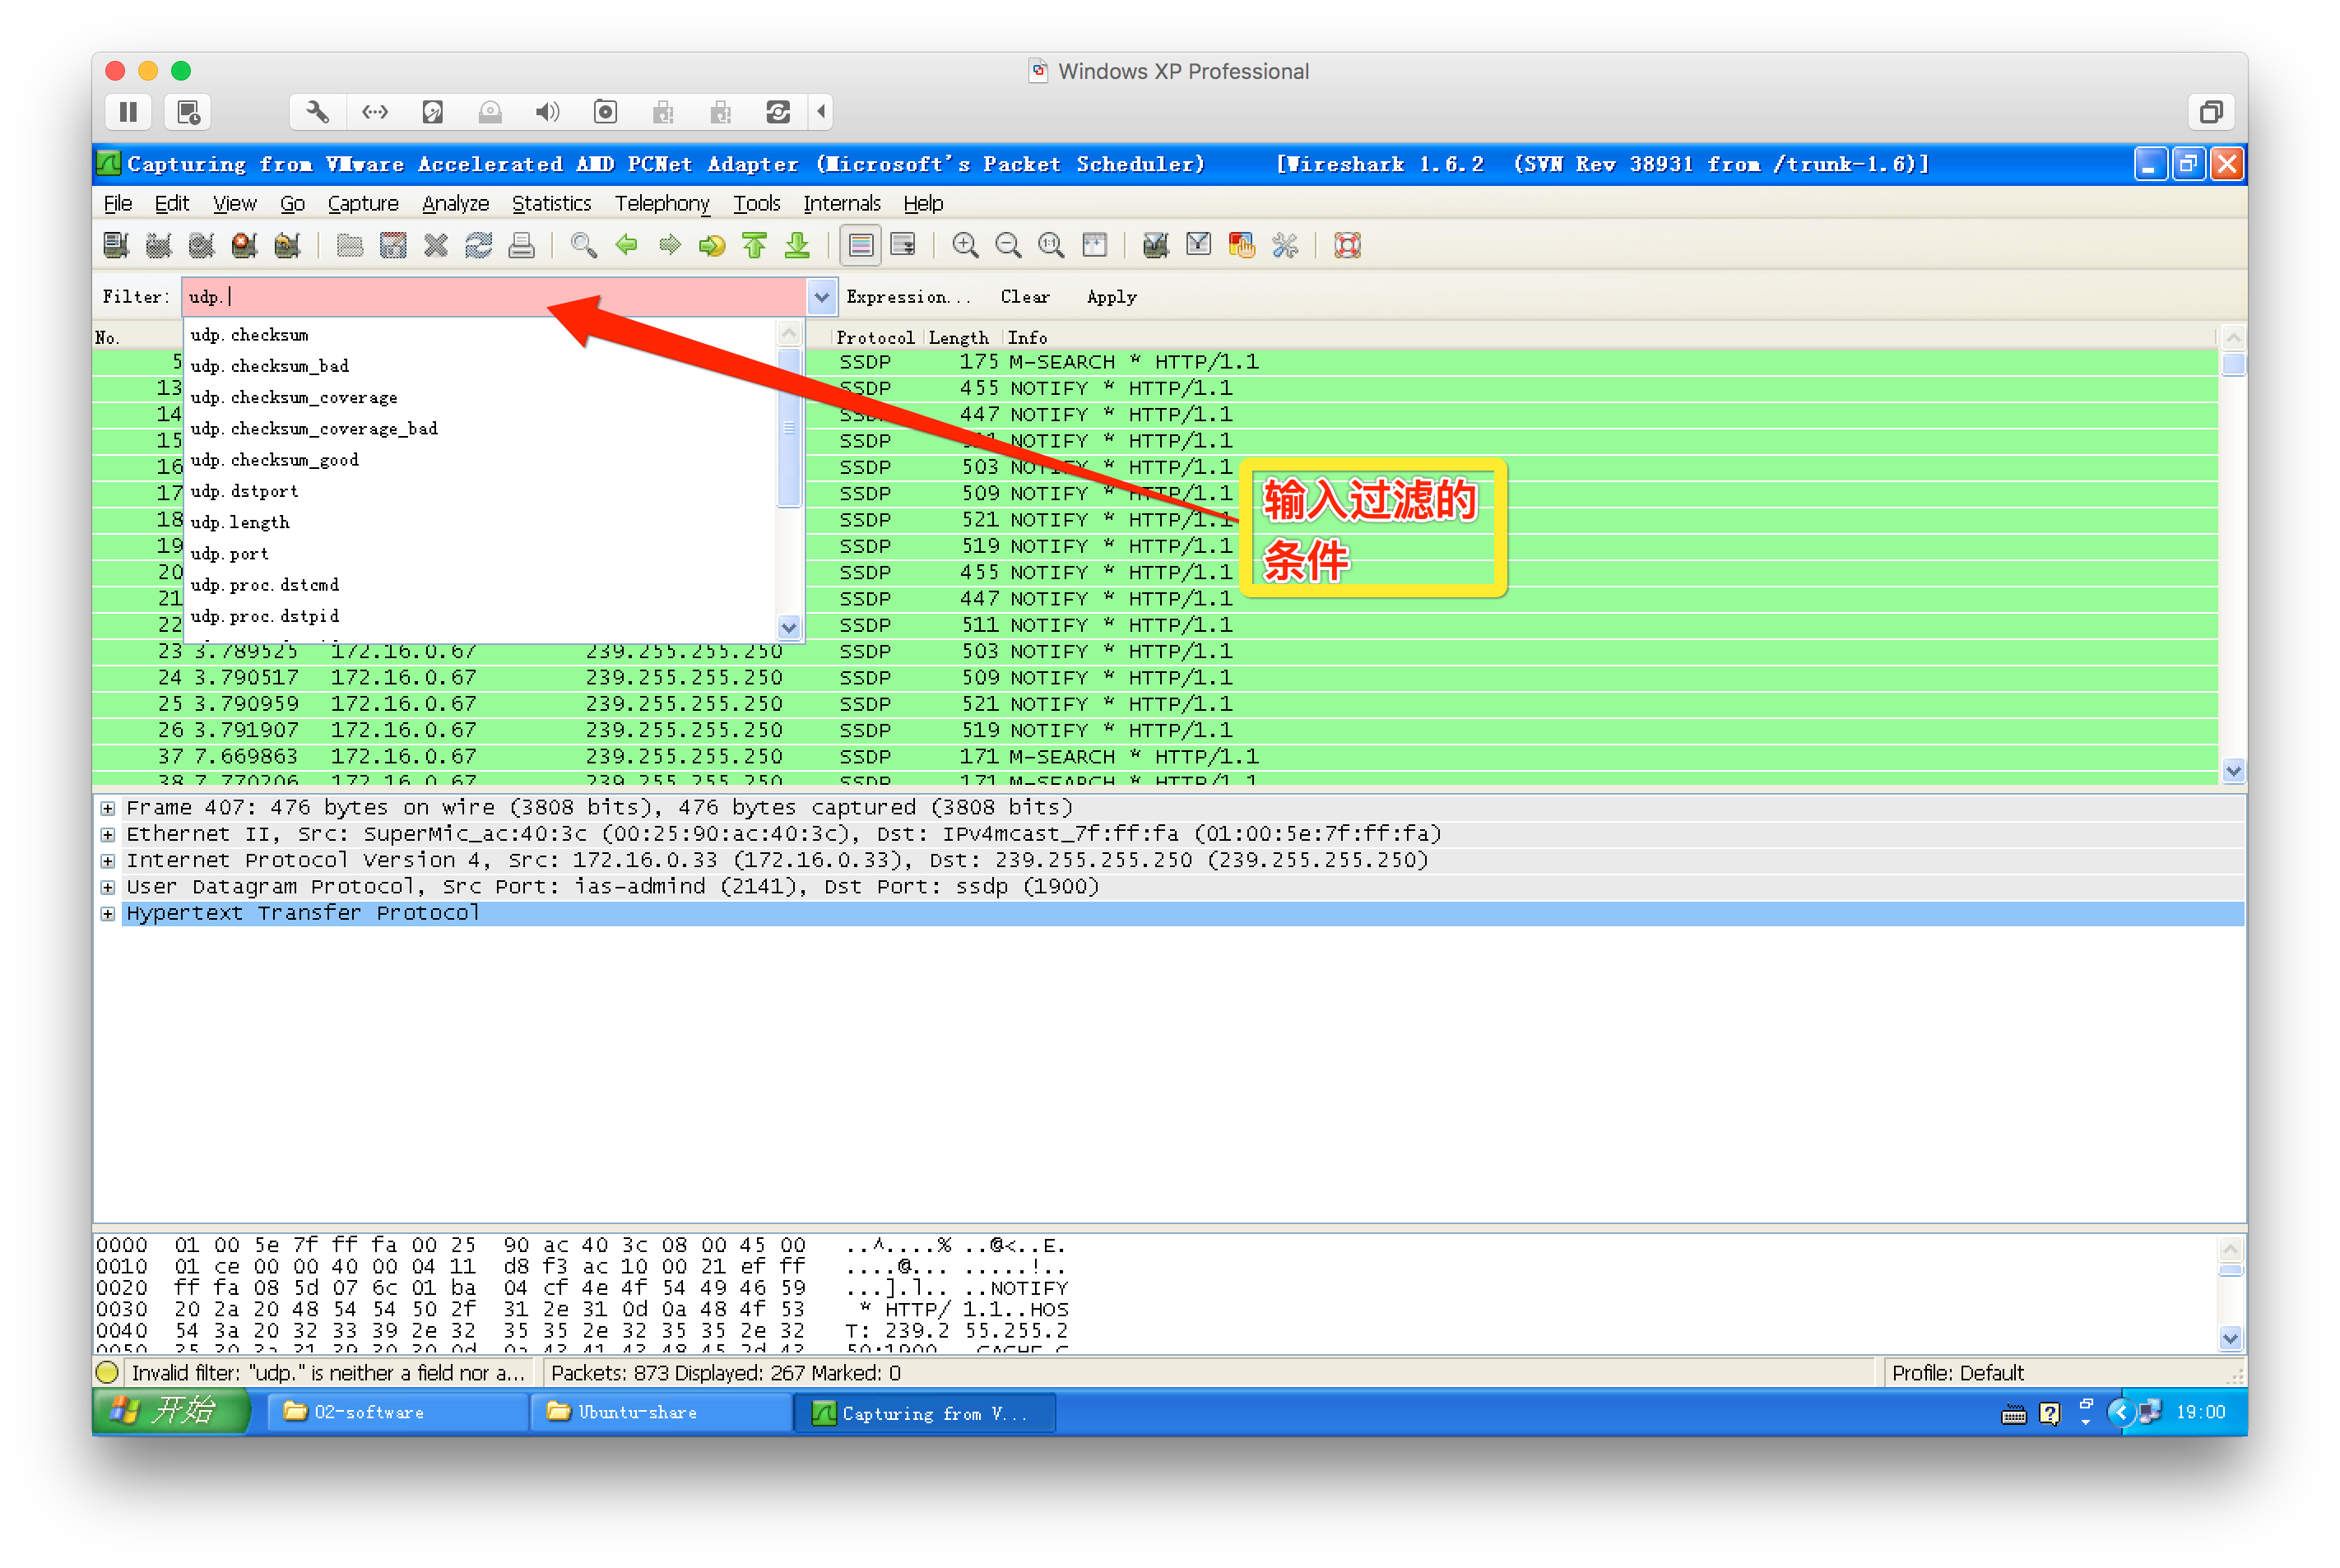Clear the display filter
This screenshot has width=2340, height=1568.
(x=1025, y=297)
